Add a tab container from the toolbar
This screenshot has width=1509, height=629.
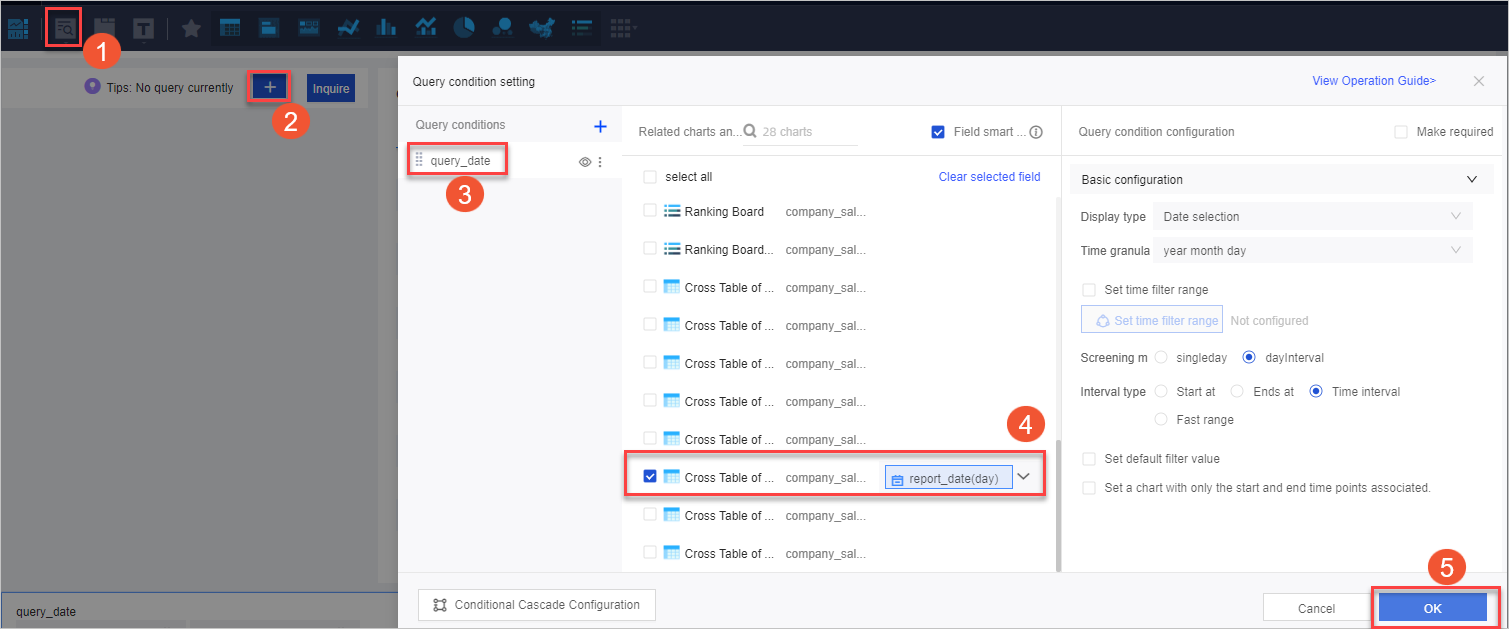coord(104,28)
